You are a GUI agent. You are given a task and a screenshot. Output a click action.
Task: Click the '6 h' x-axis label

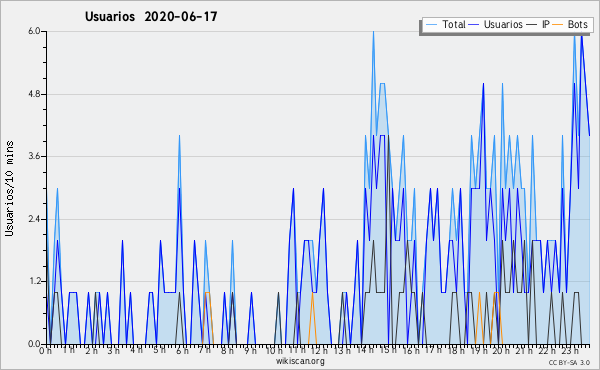pos(183,350)
